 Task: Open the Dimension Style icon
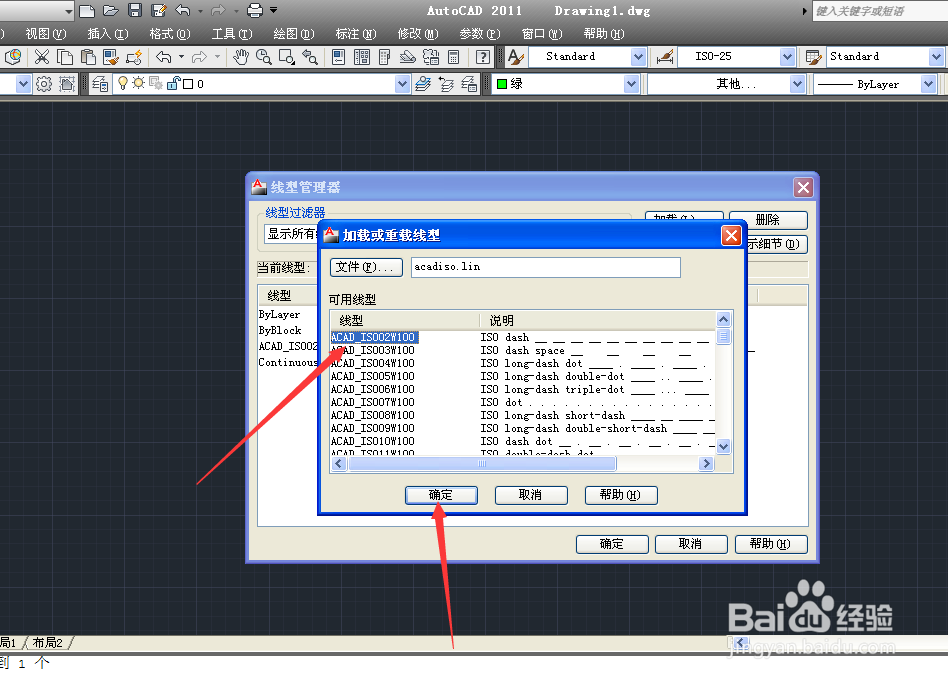665,57
